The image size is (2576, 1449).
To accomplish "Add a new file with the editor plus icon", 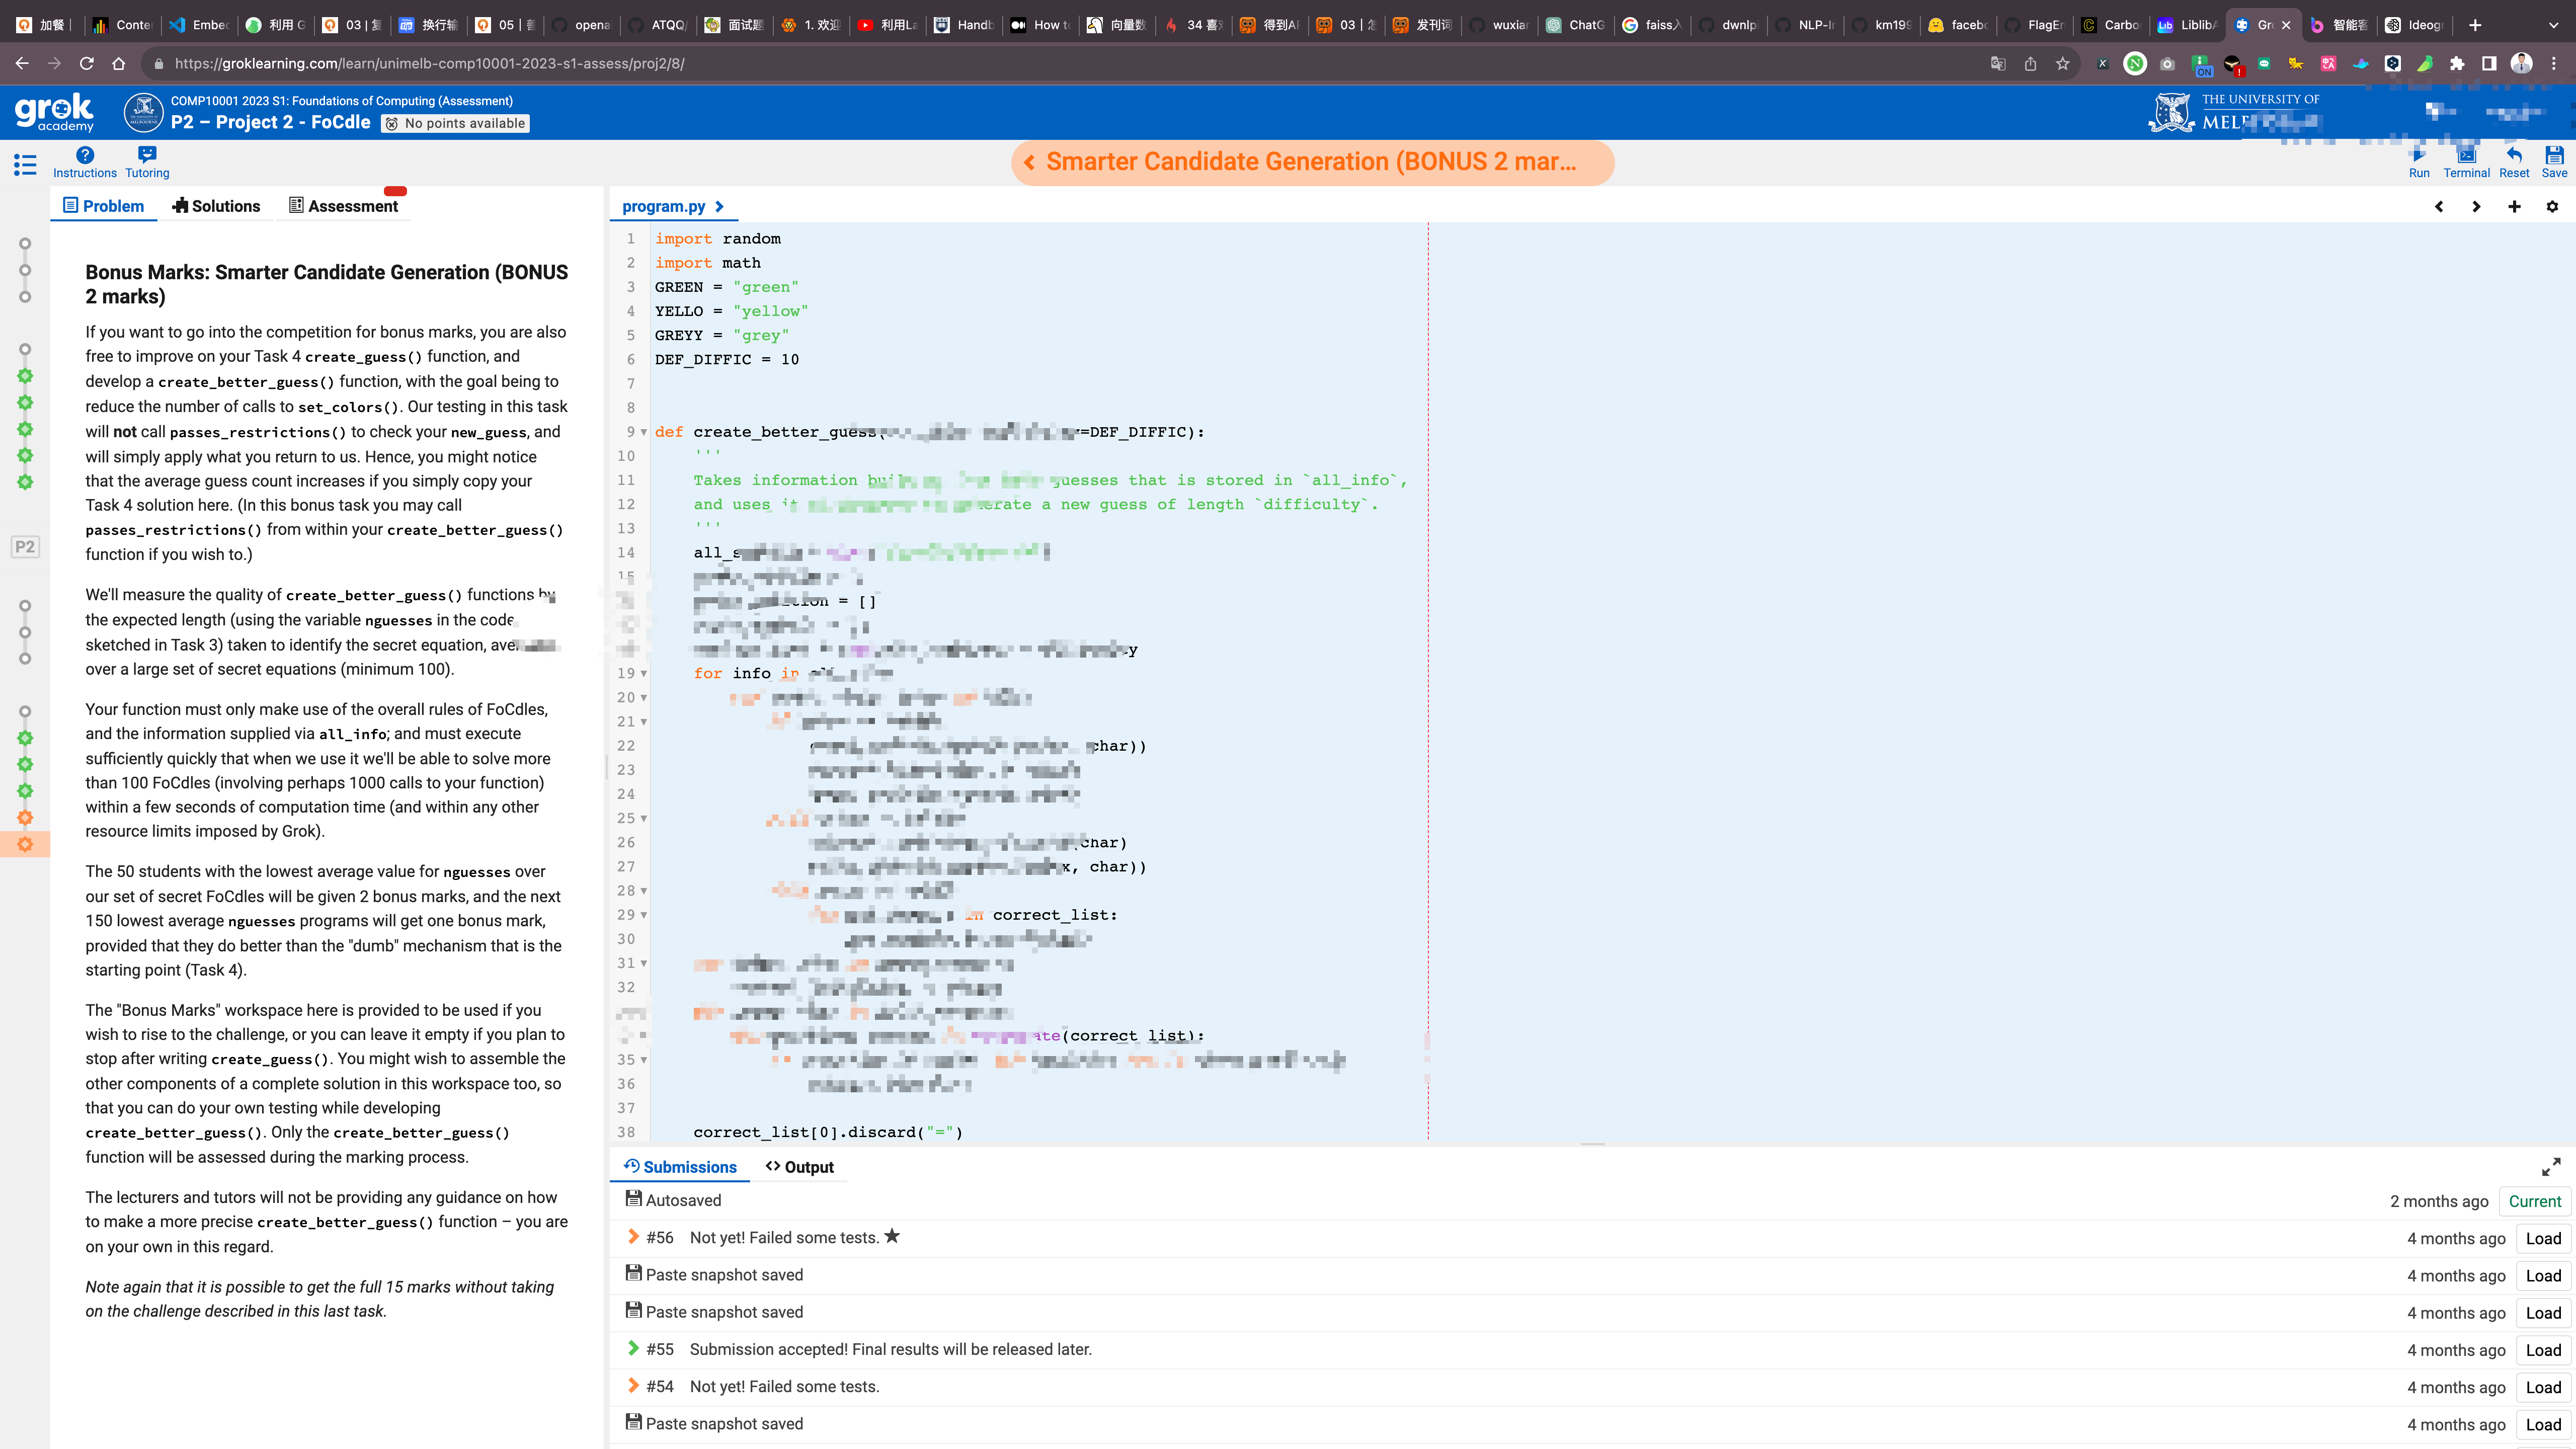I will coord(2514,206).
